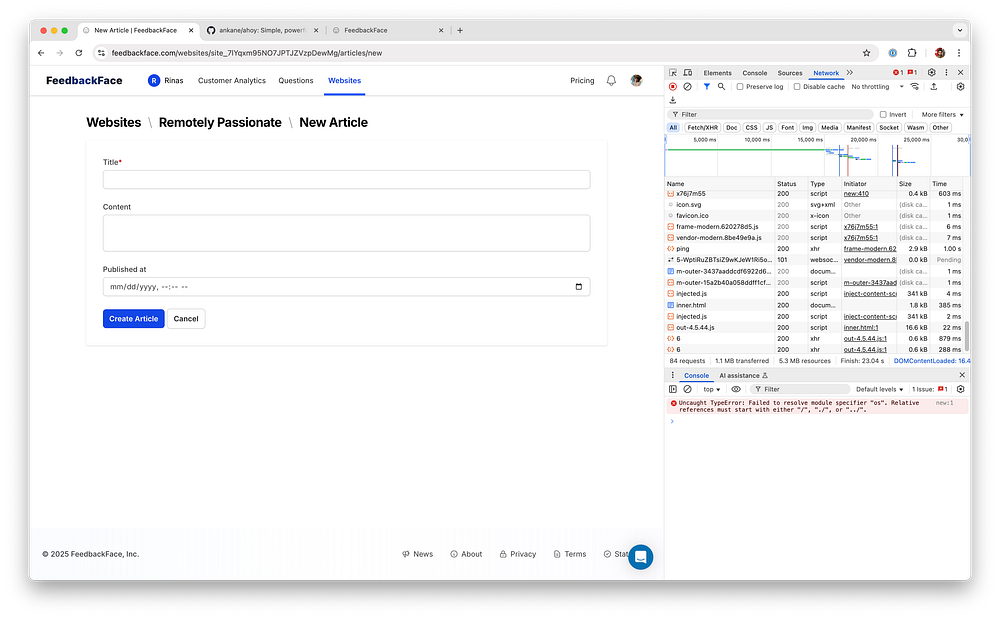Enable the Disable cache checkbox
1000x619 pixels.
point(797,87)
